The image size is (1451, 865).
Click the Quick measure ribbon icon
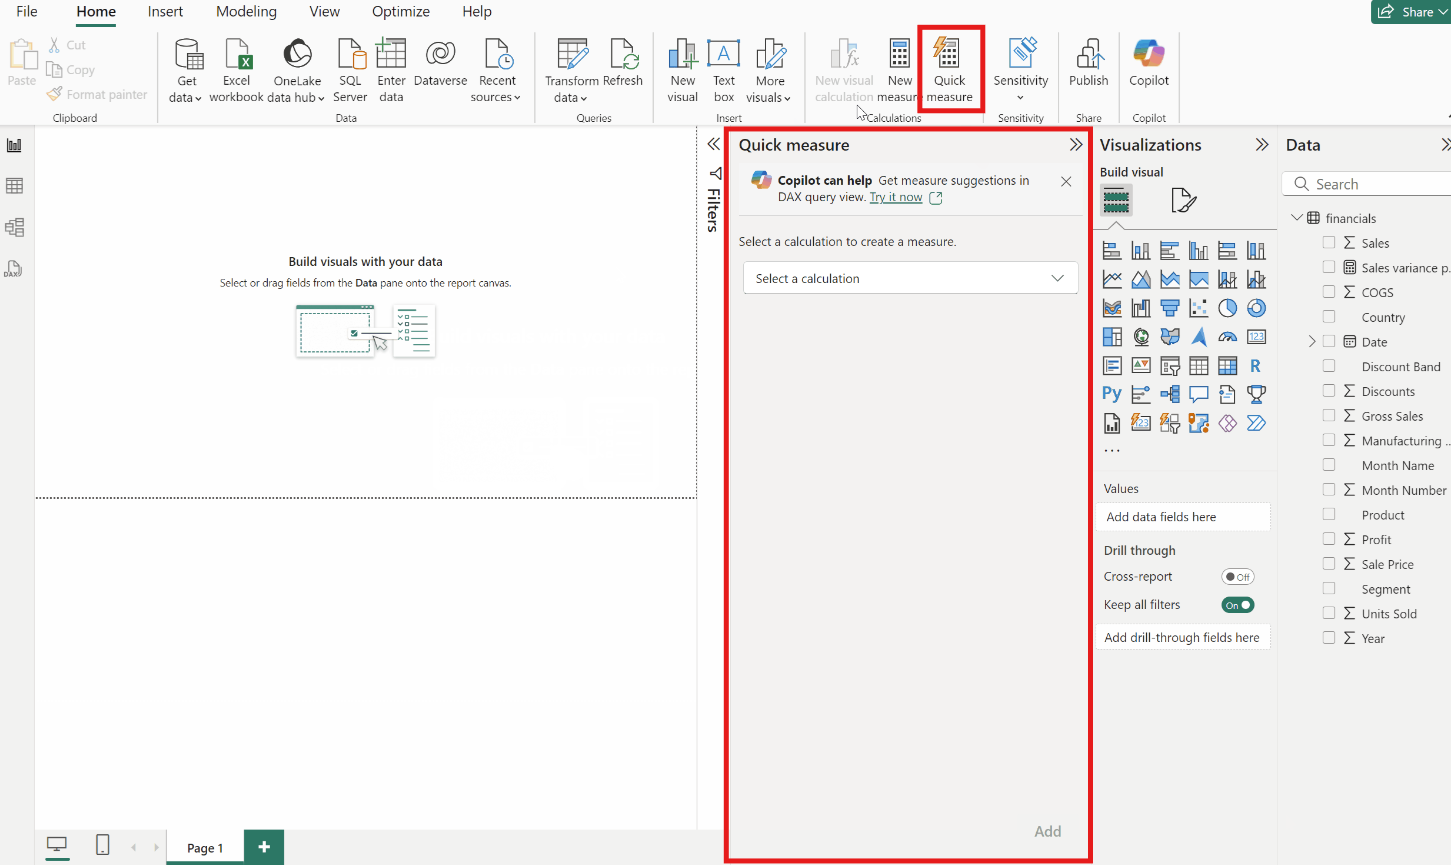coord(948,68)
